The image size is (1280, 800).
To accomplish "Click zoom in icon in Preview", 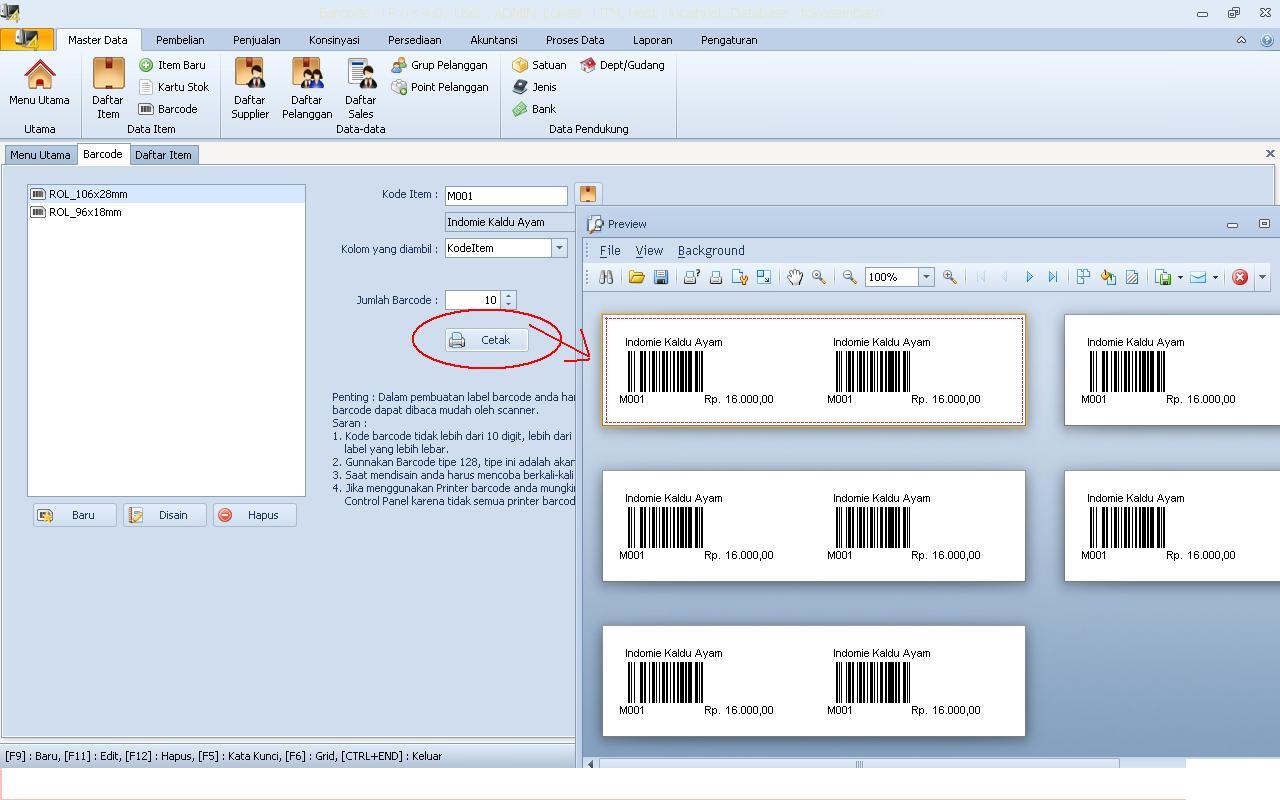I will [x=950, y=277].
